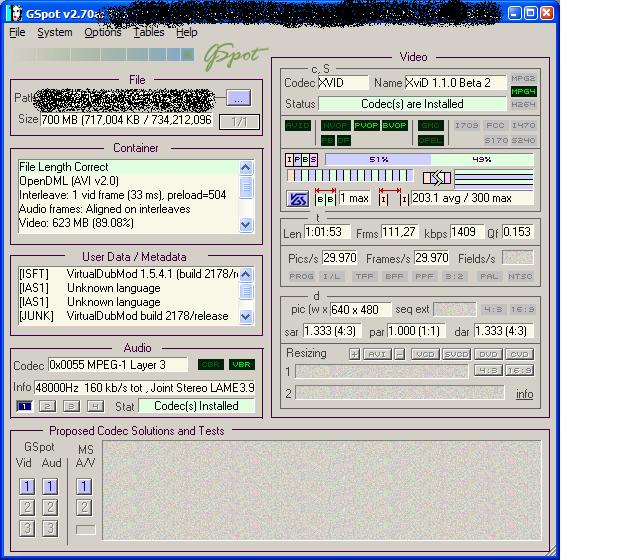Click the striped frame sequence bar
Viewport: 640px width, 560px height.
tap(349, 176)
